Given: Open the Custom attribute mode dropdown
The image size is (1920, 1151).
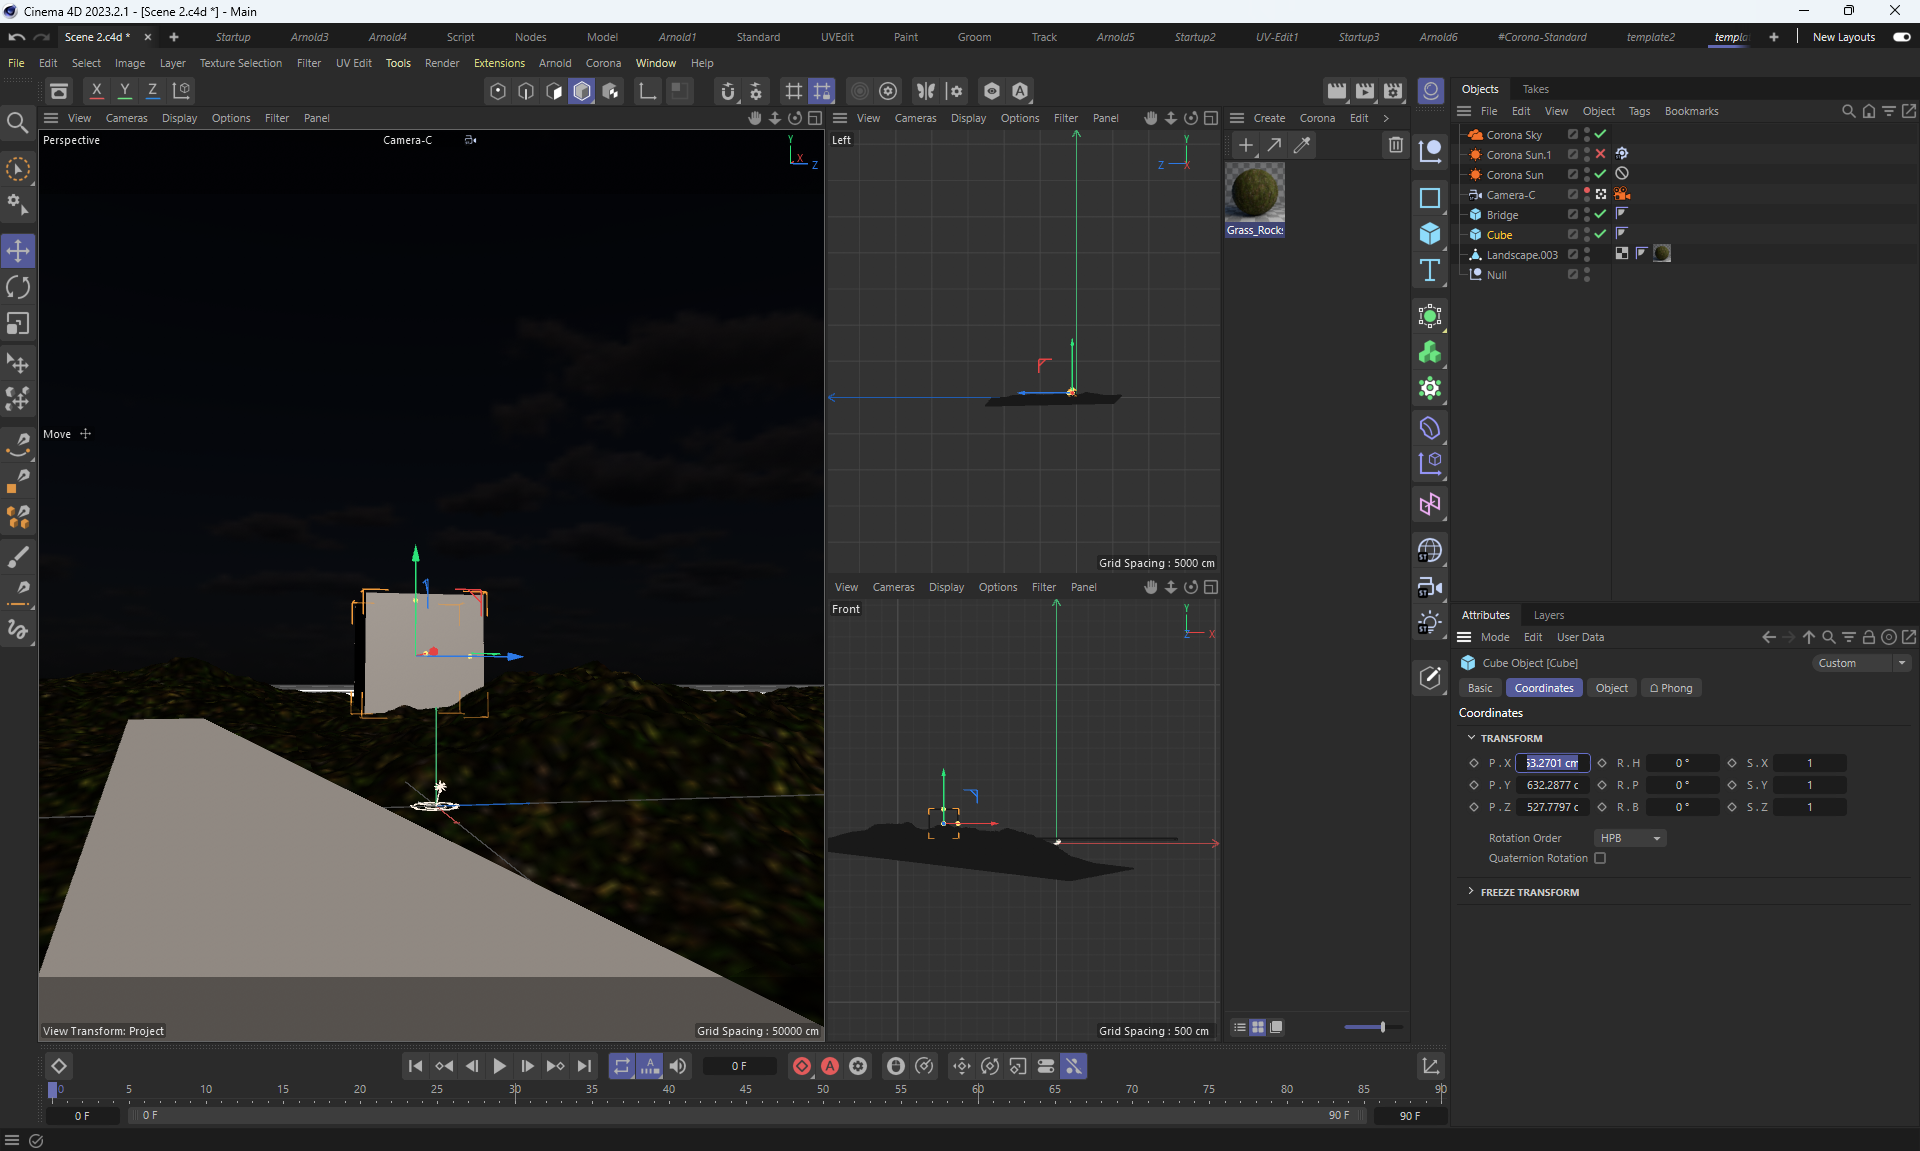Looking at the screenshot, I should (x=1862, y=663).
